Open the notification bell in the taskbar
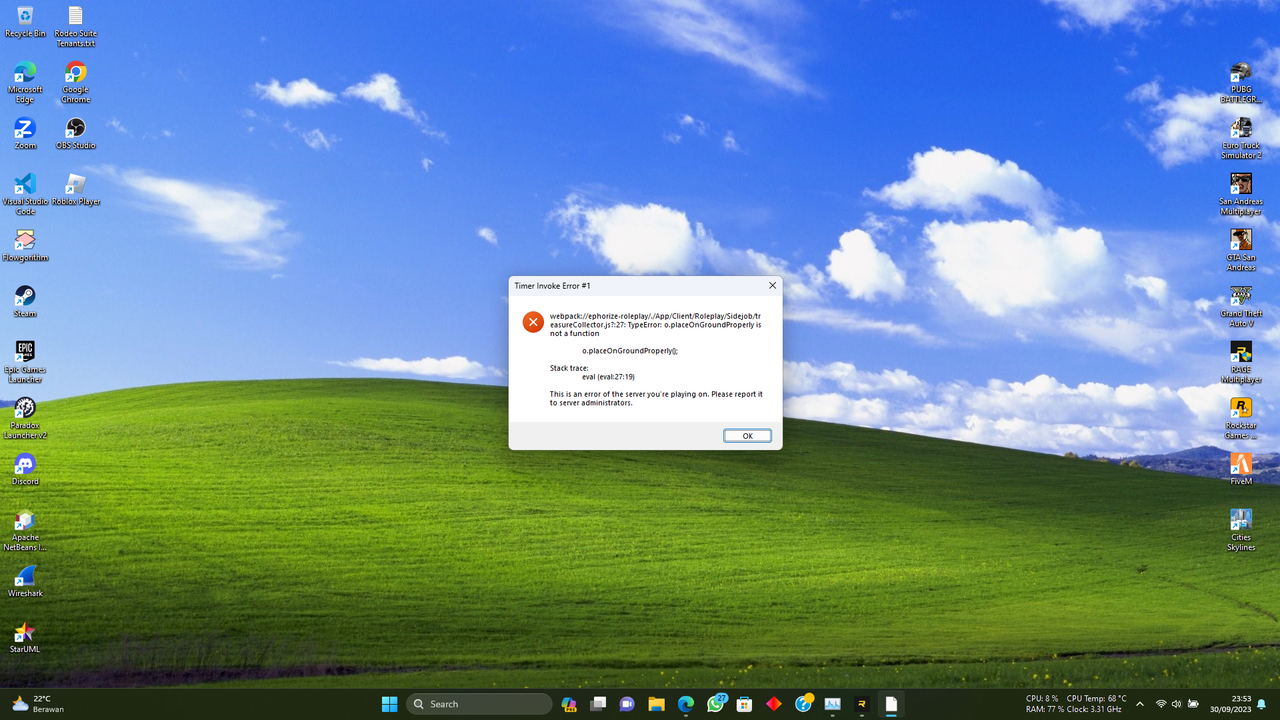This screenshot has height=720, width=1280. pos(1263,704)
